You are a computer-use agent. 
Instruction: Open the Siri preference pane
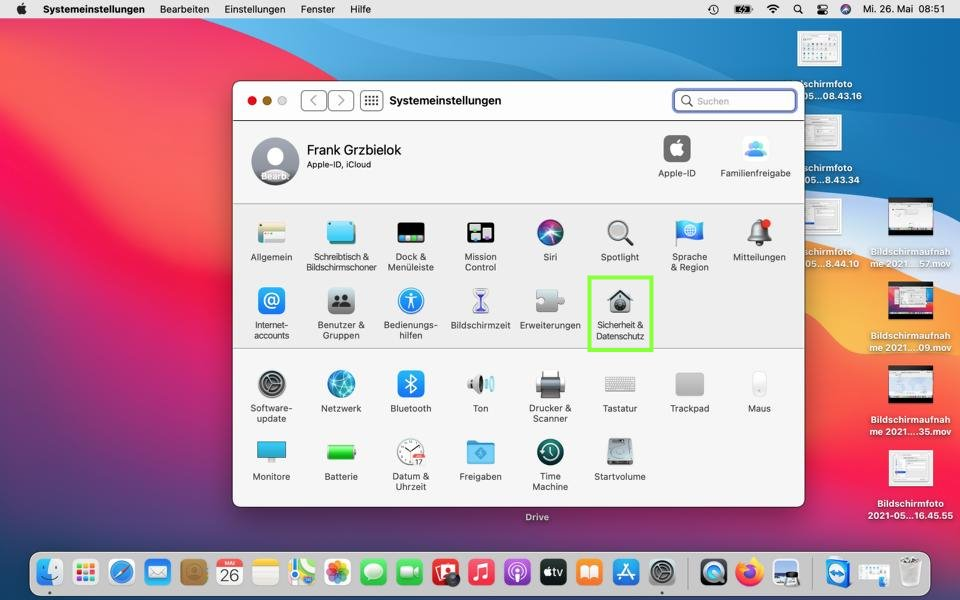(x=550, y=241)
